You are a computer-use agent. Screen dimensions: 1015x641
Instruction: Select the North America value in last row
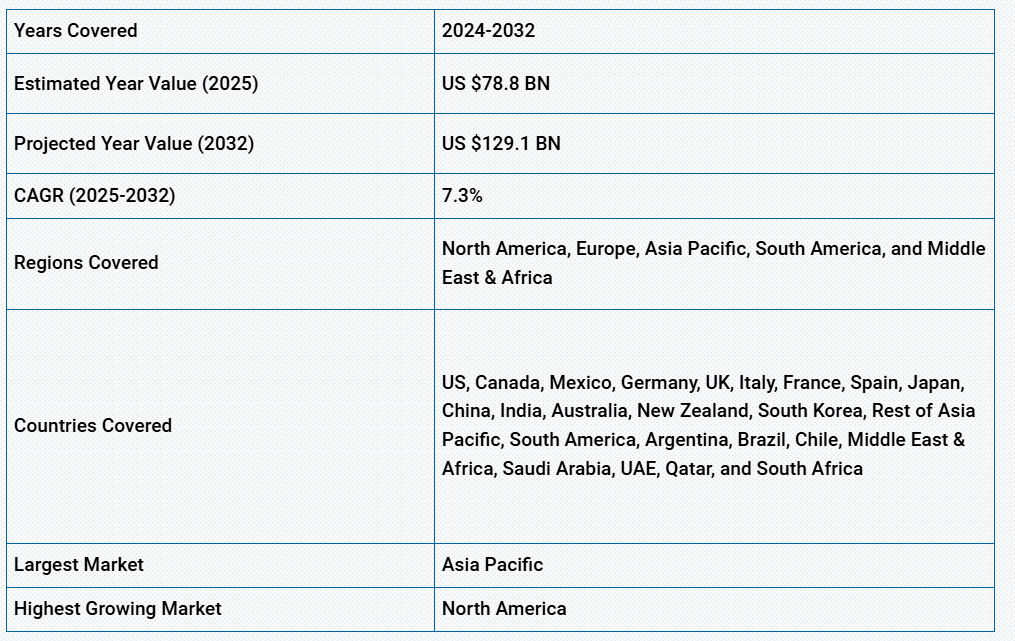click(504, 609)
